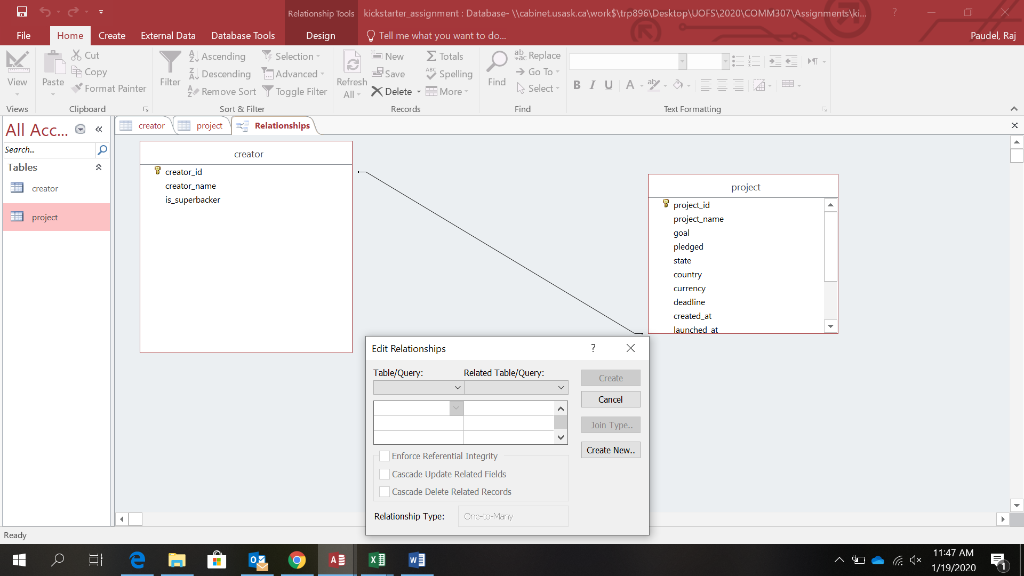Click Refresh All icon
The image size is (1024, 576).
coord(352,63)
